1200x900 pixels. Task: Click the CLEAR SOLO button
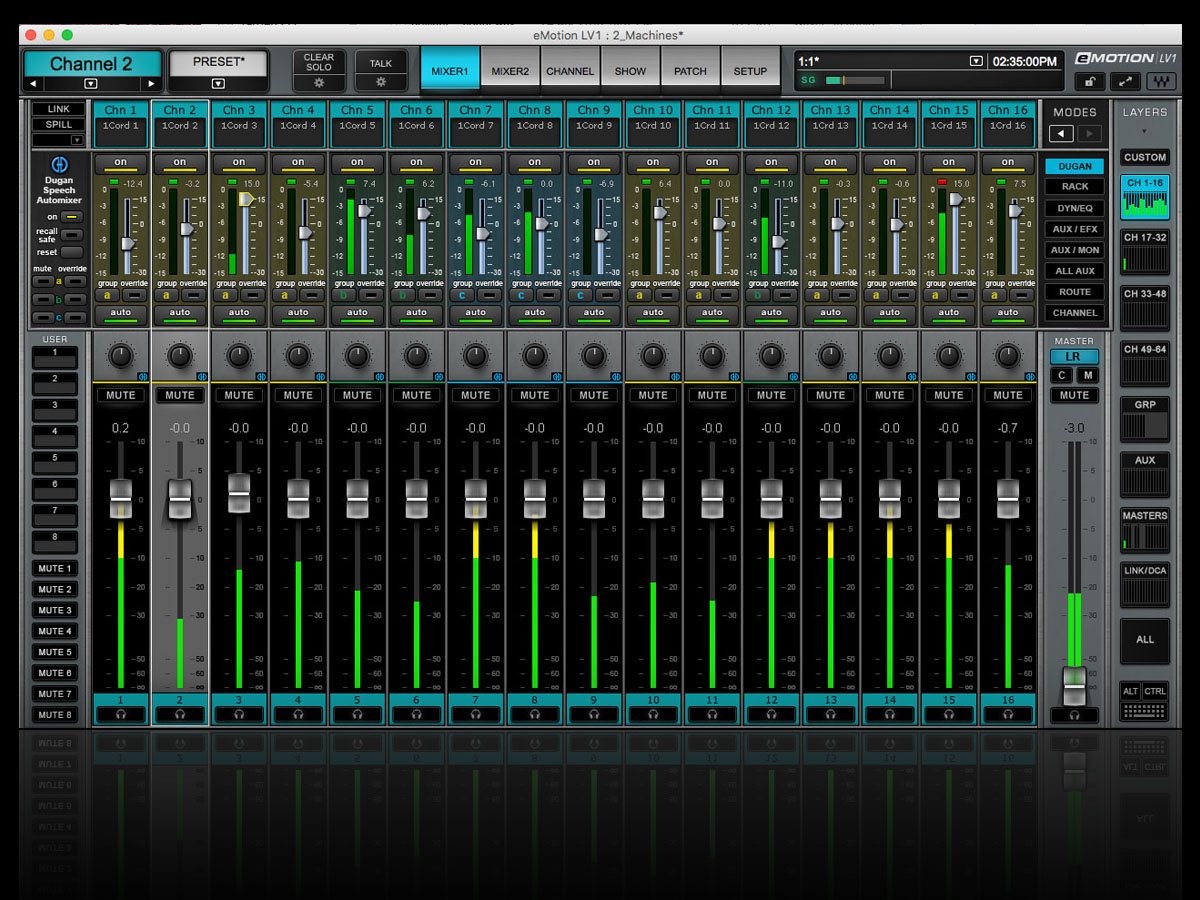coord(319,62)
